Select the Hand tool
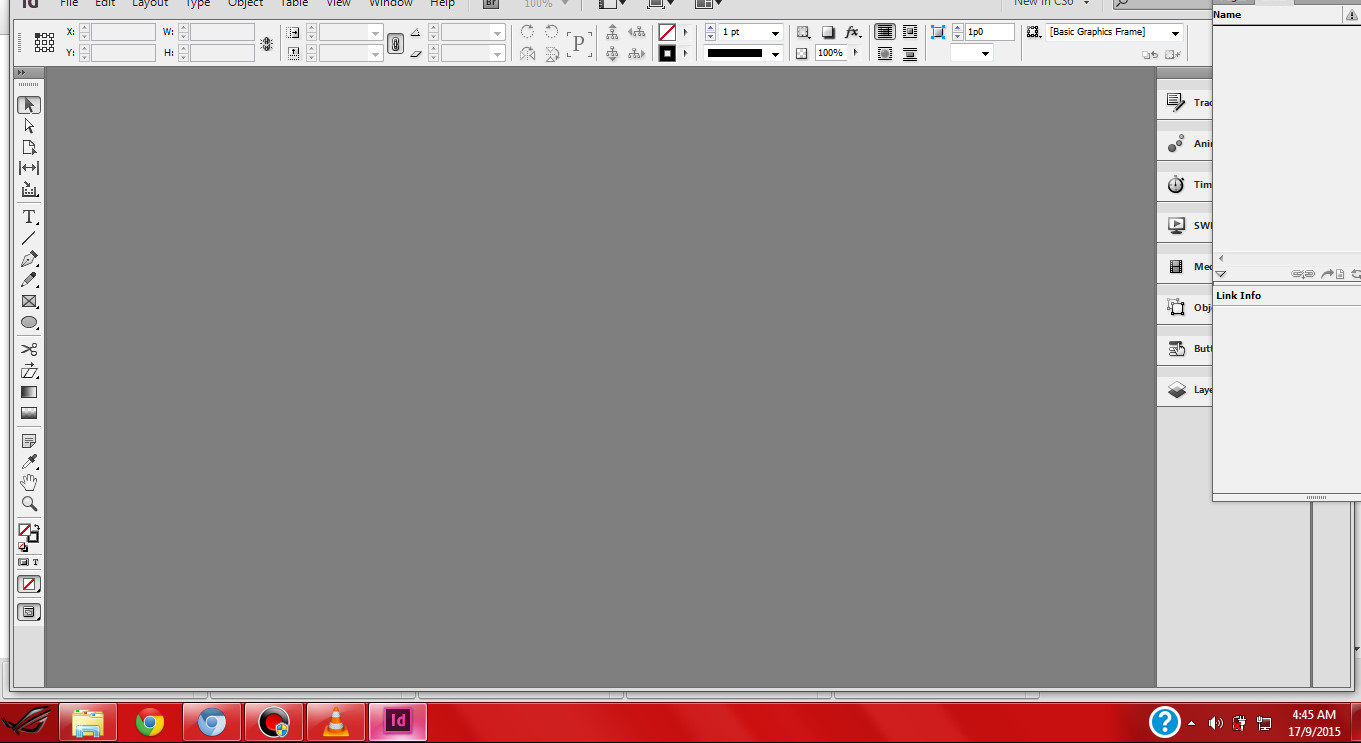The width and height of the screenshot is (1361, 743). 29,482
